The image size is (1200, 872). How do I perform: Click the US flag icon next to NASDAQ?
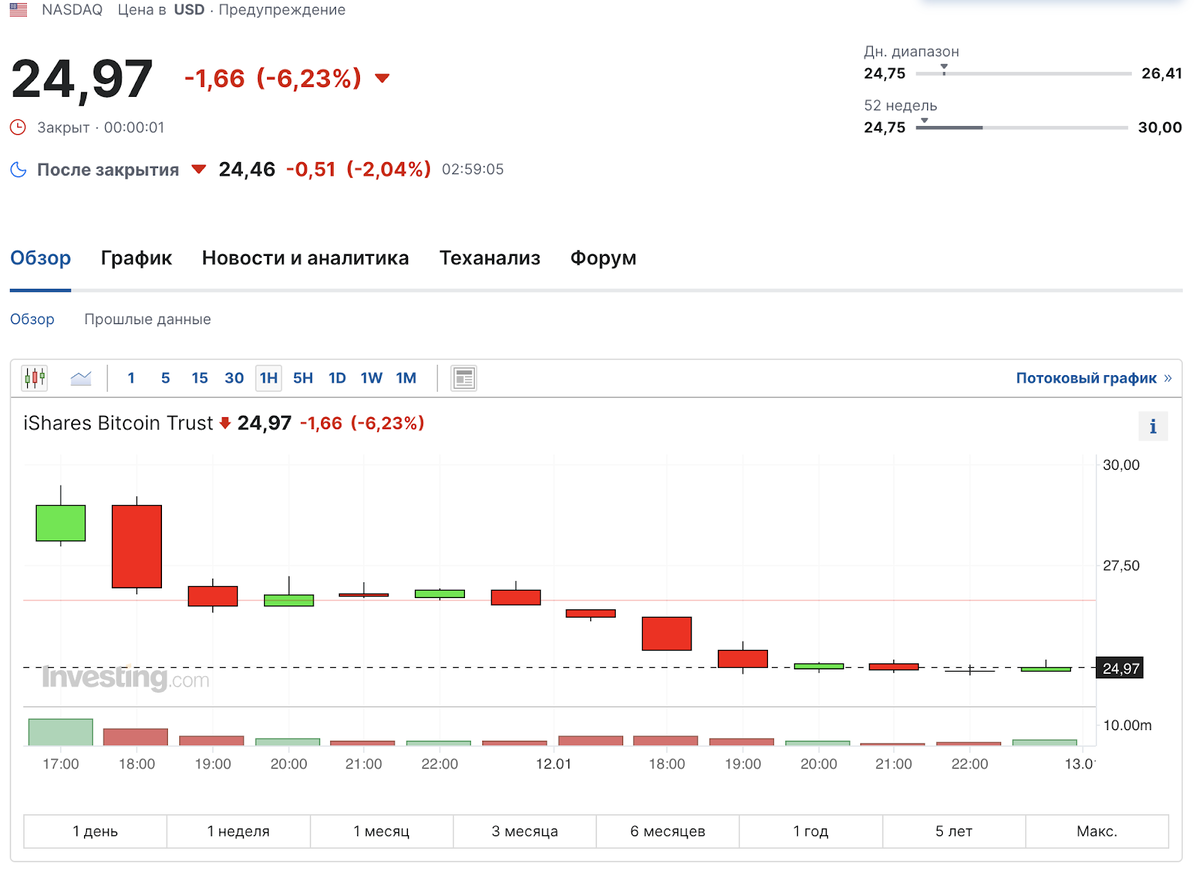pos(19,10)
